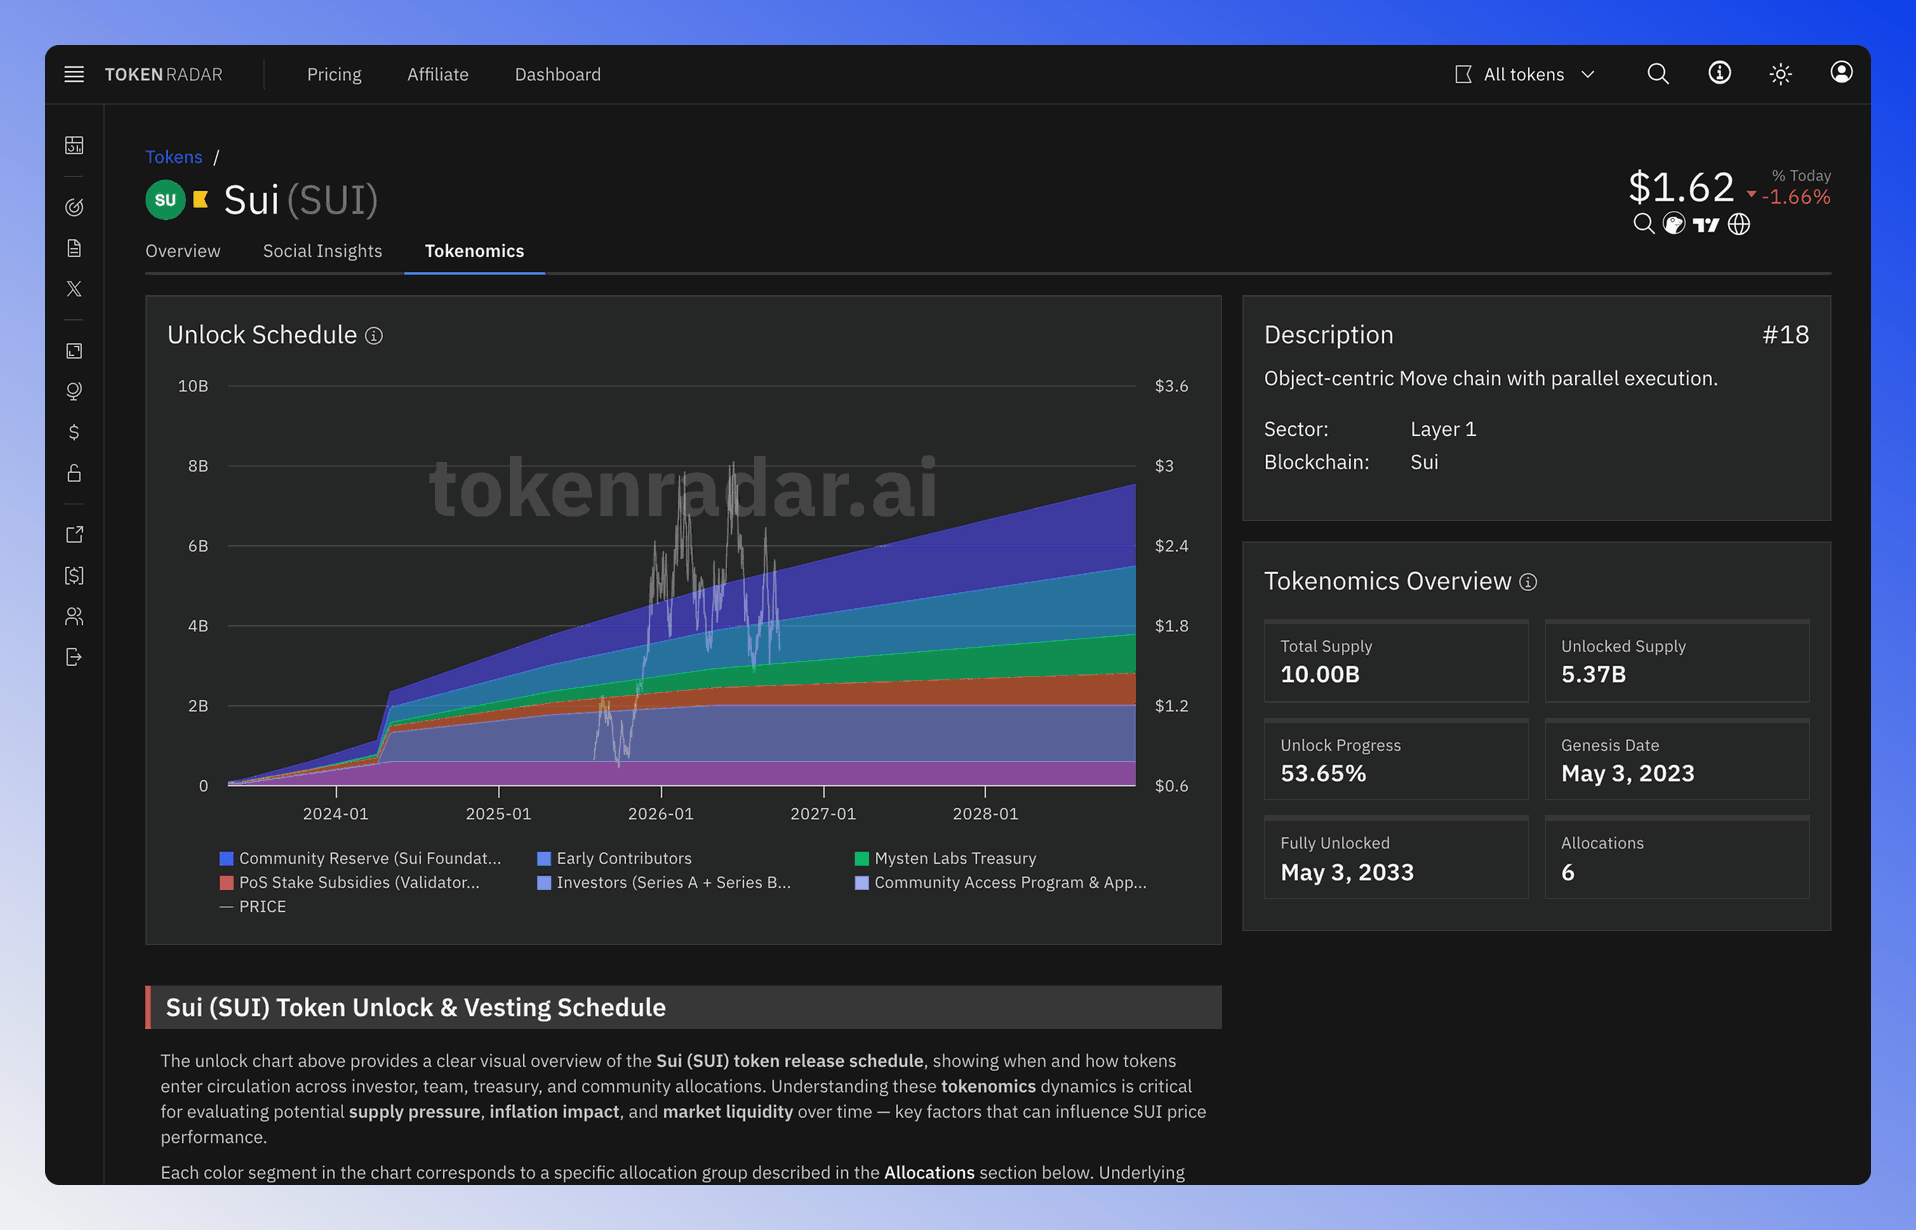
Task: Open the TradingView icon under the price
Action: pyautogui.click(x=1706, y=224)
